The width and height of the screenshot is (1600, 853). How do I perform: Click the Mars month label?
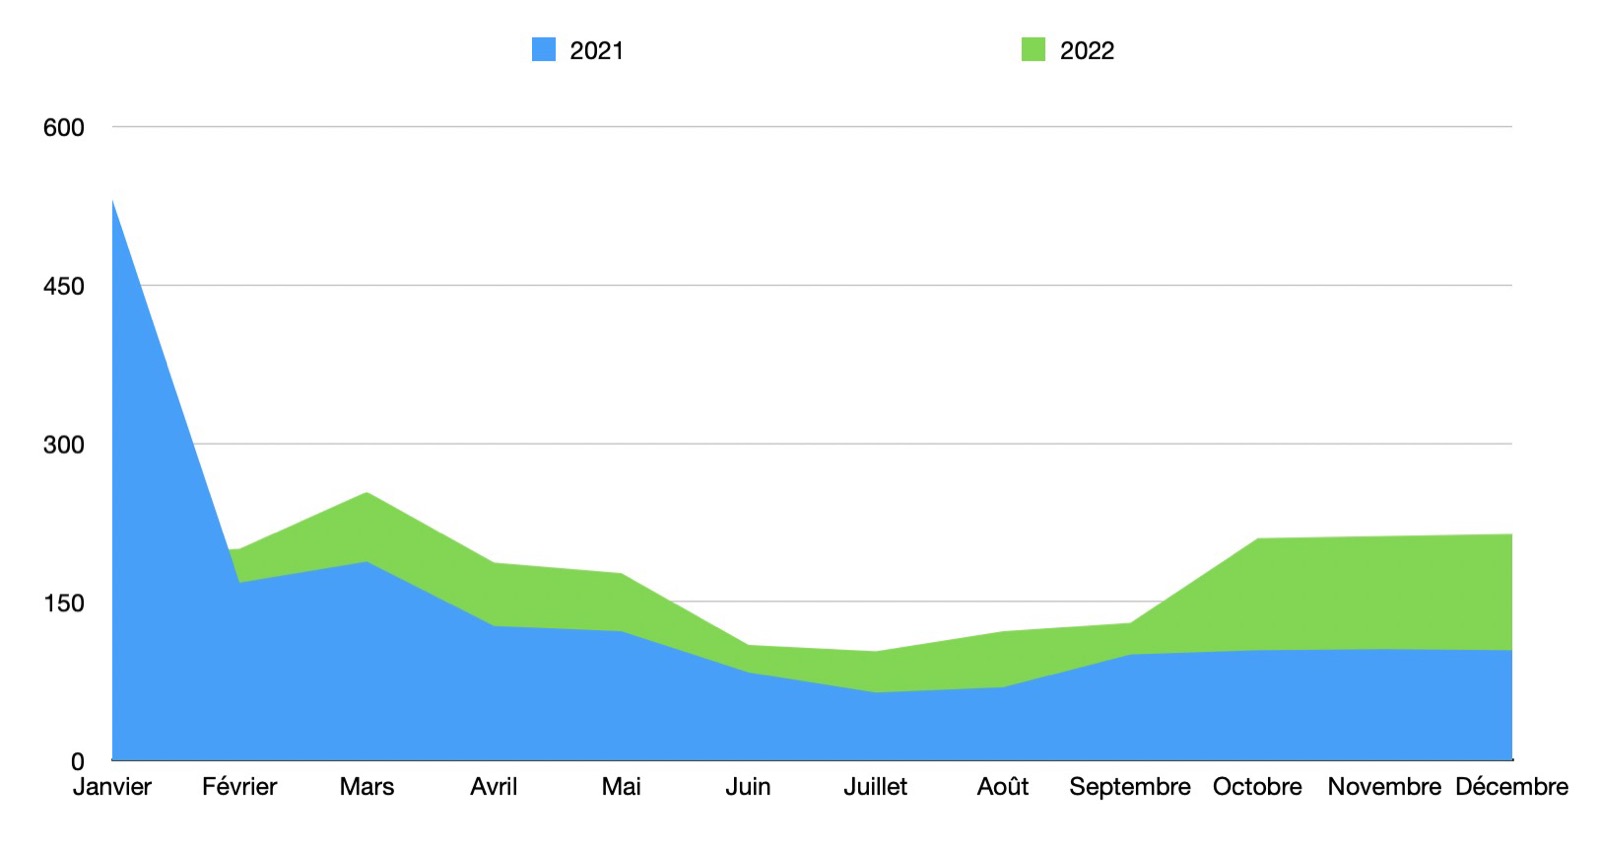(366, 787)
